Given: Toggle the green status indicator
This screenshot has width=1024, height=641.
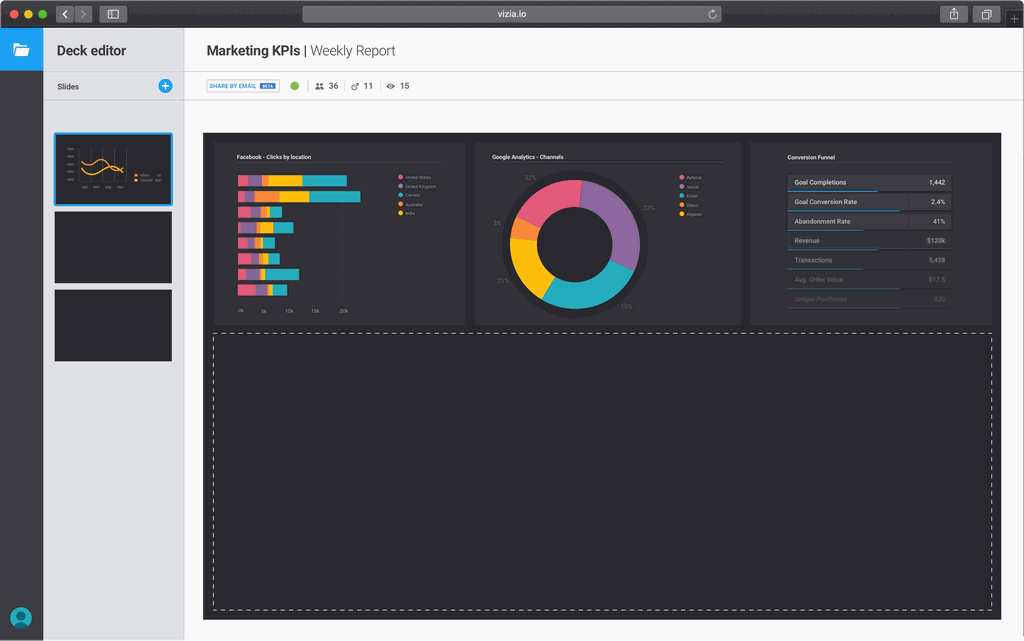Looking at the screenshot, I should [x=295, y=86].
